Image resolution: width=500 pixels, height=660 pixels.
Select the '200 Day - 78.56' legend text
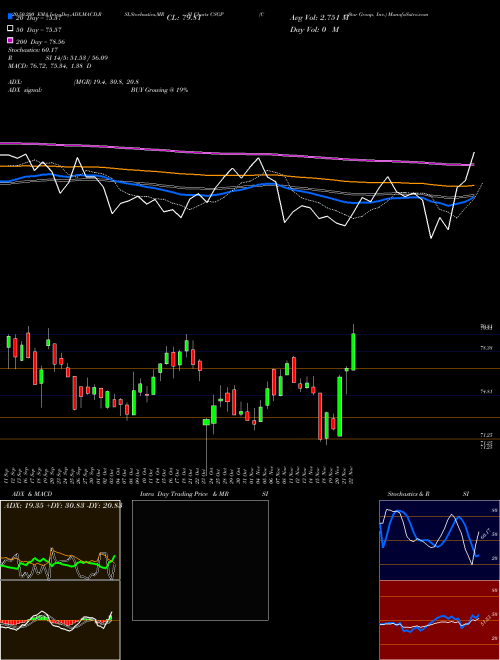pos(40,42)
